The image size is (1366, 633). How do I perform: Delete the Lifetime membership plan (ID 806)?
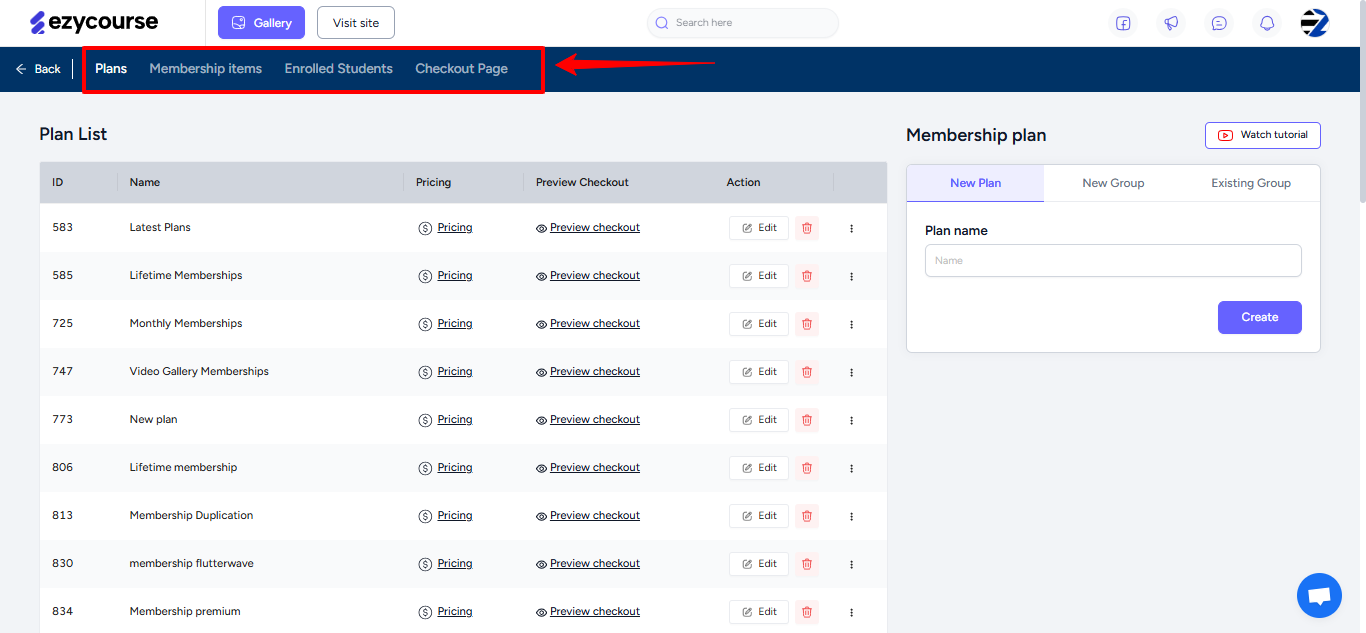(807, 468)
